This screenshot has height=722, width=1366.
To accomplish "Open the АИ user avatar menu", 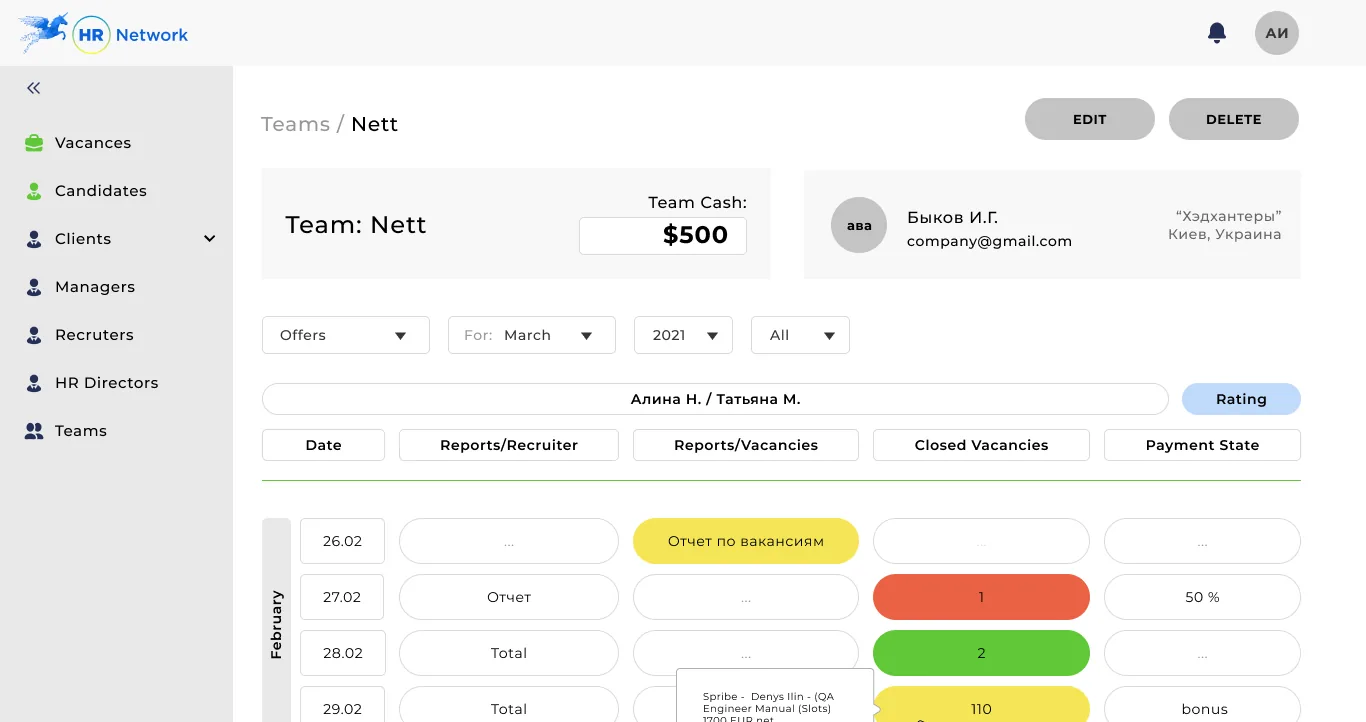I will pyautogui.click(x=1277, y=33).
